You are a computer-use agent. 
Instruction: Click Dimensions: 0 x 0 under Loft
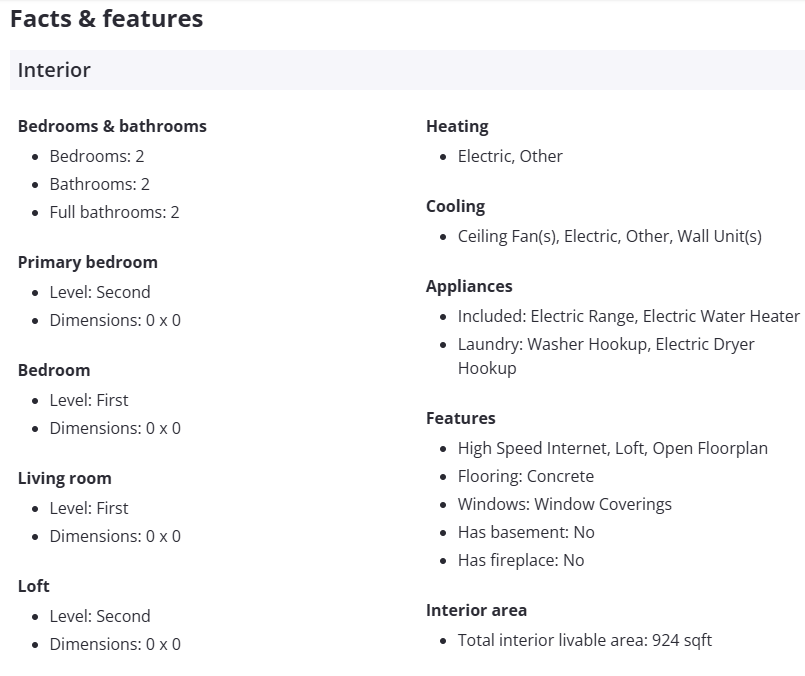coord(115,644)
